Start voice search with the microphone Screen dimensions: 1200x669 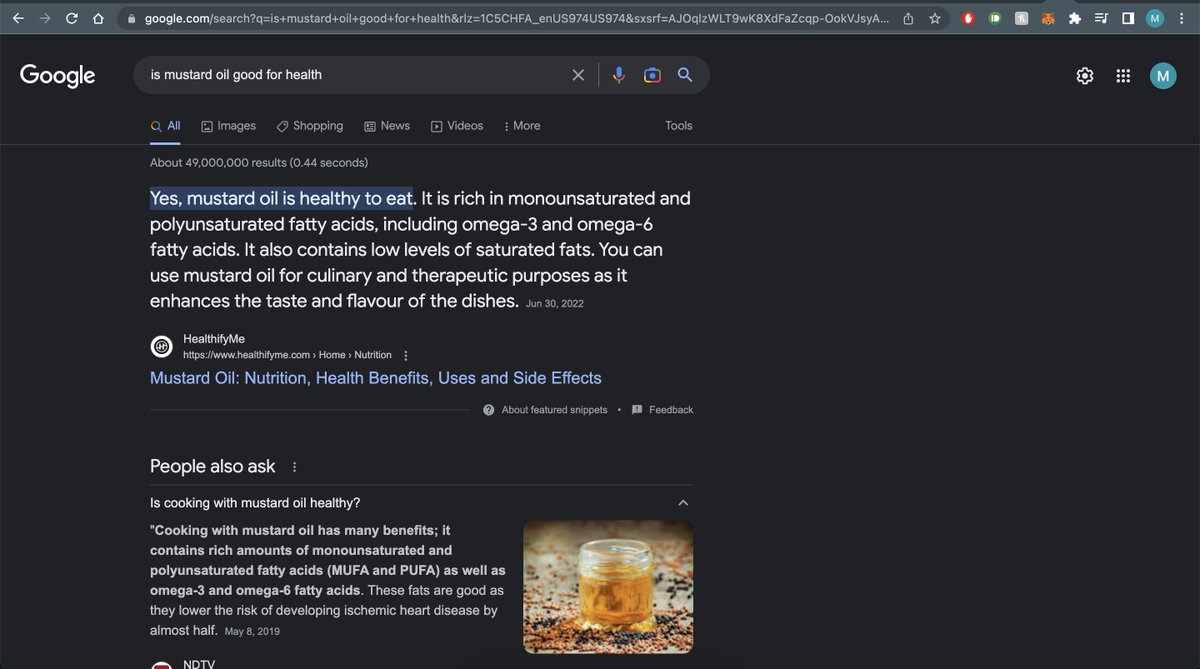pos(619,75)
